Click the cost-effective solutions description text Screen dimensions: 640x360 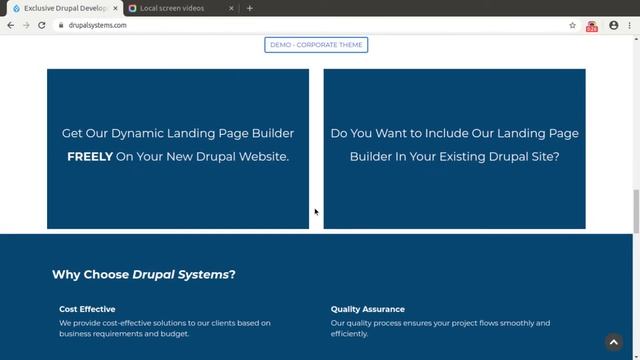pos(165,328)
